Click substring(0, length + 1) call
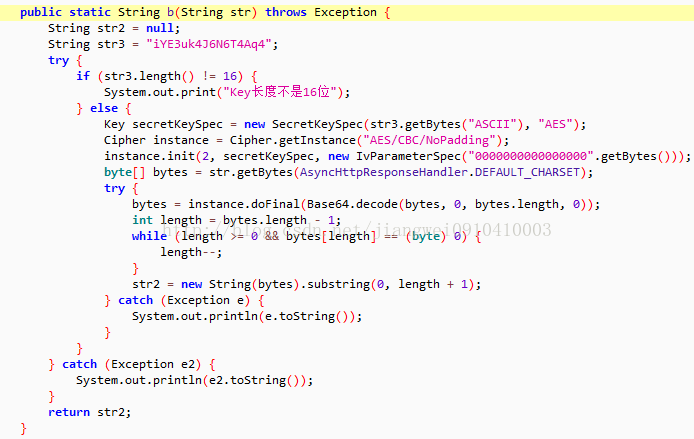The width and height of the screenshot is (694, 439). 391,284
